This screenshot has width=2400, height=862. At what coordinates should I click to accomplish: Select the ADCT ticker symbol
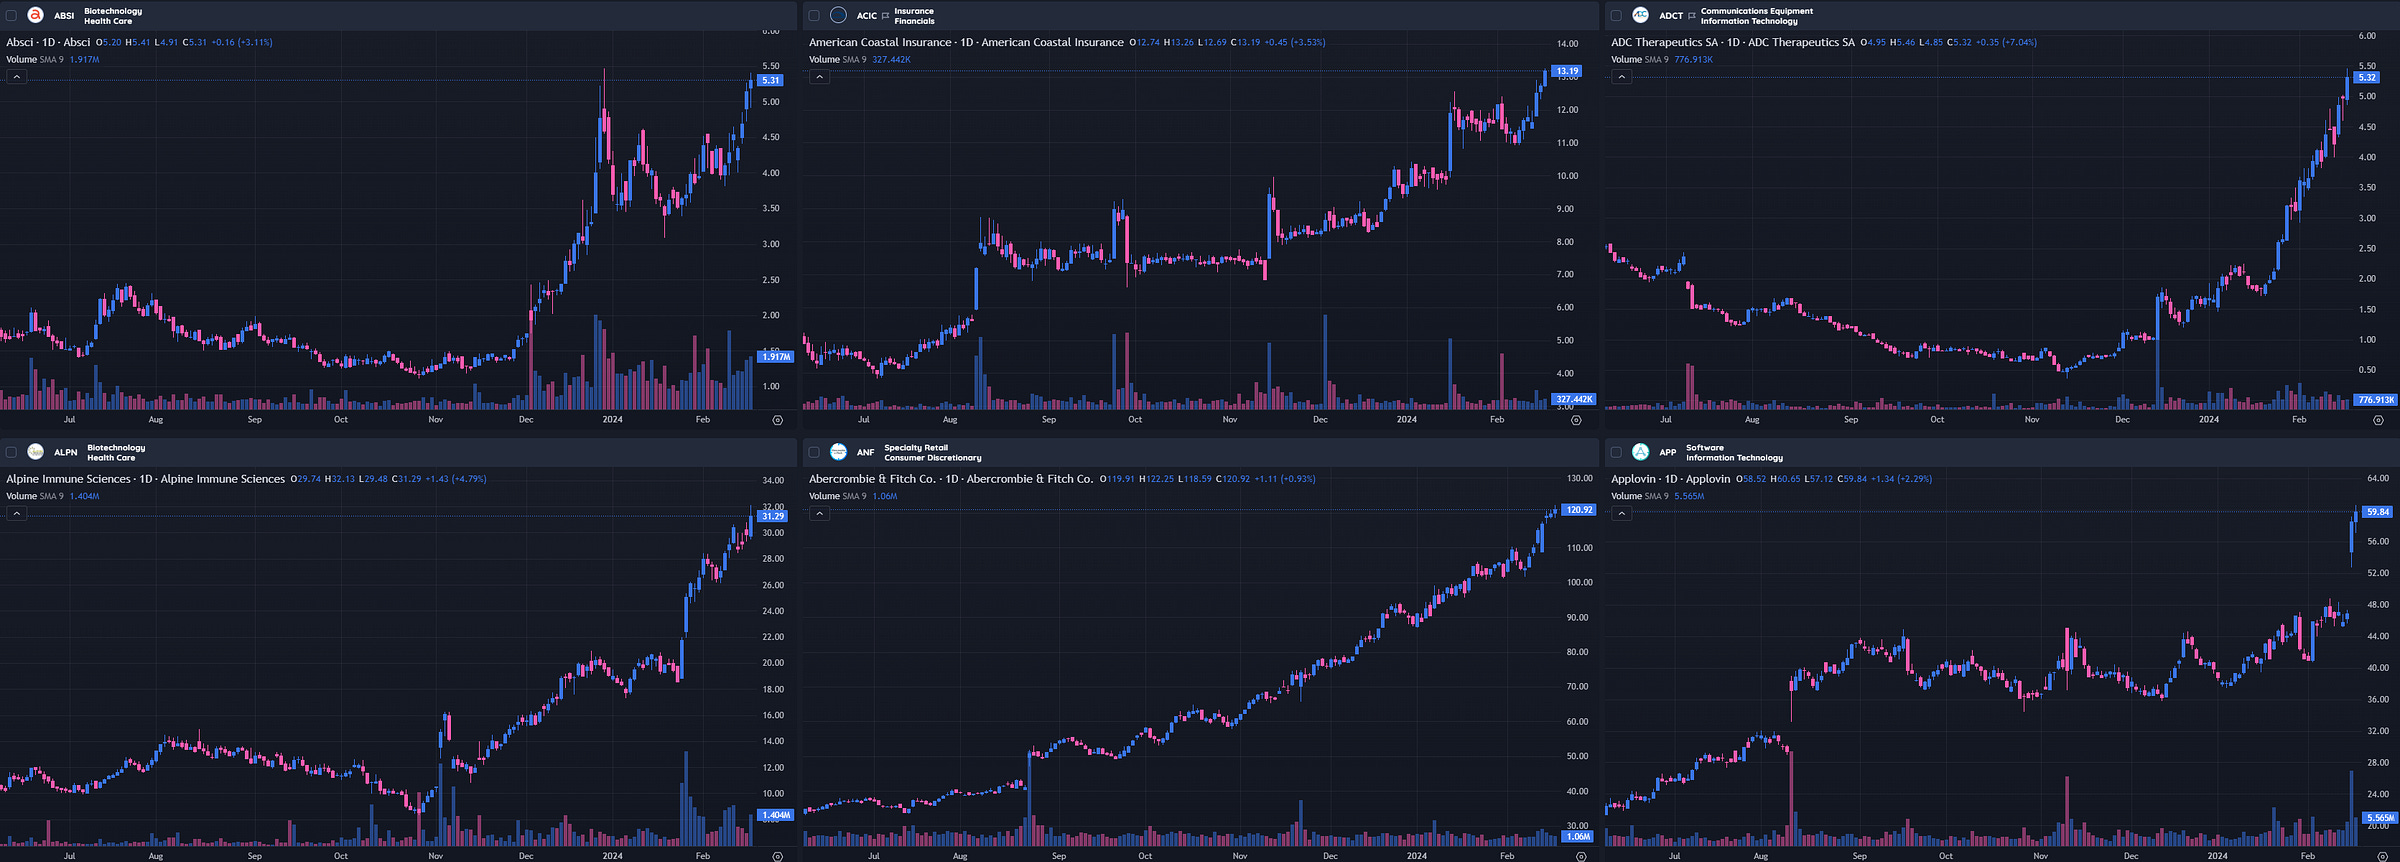pyautogui.click(x=1671, y=16)
